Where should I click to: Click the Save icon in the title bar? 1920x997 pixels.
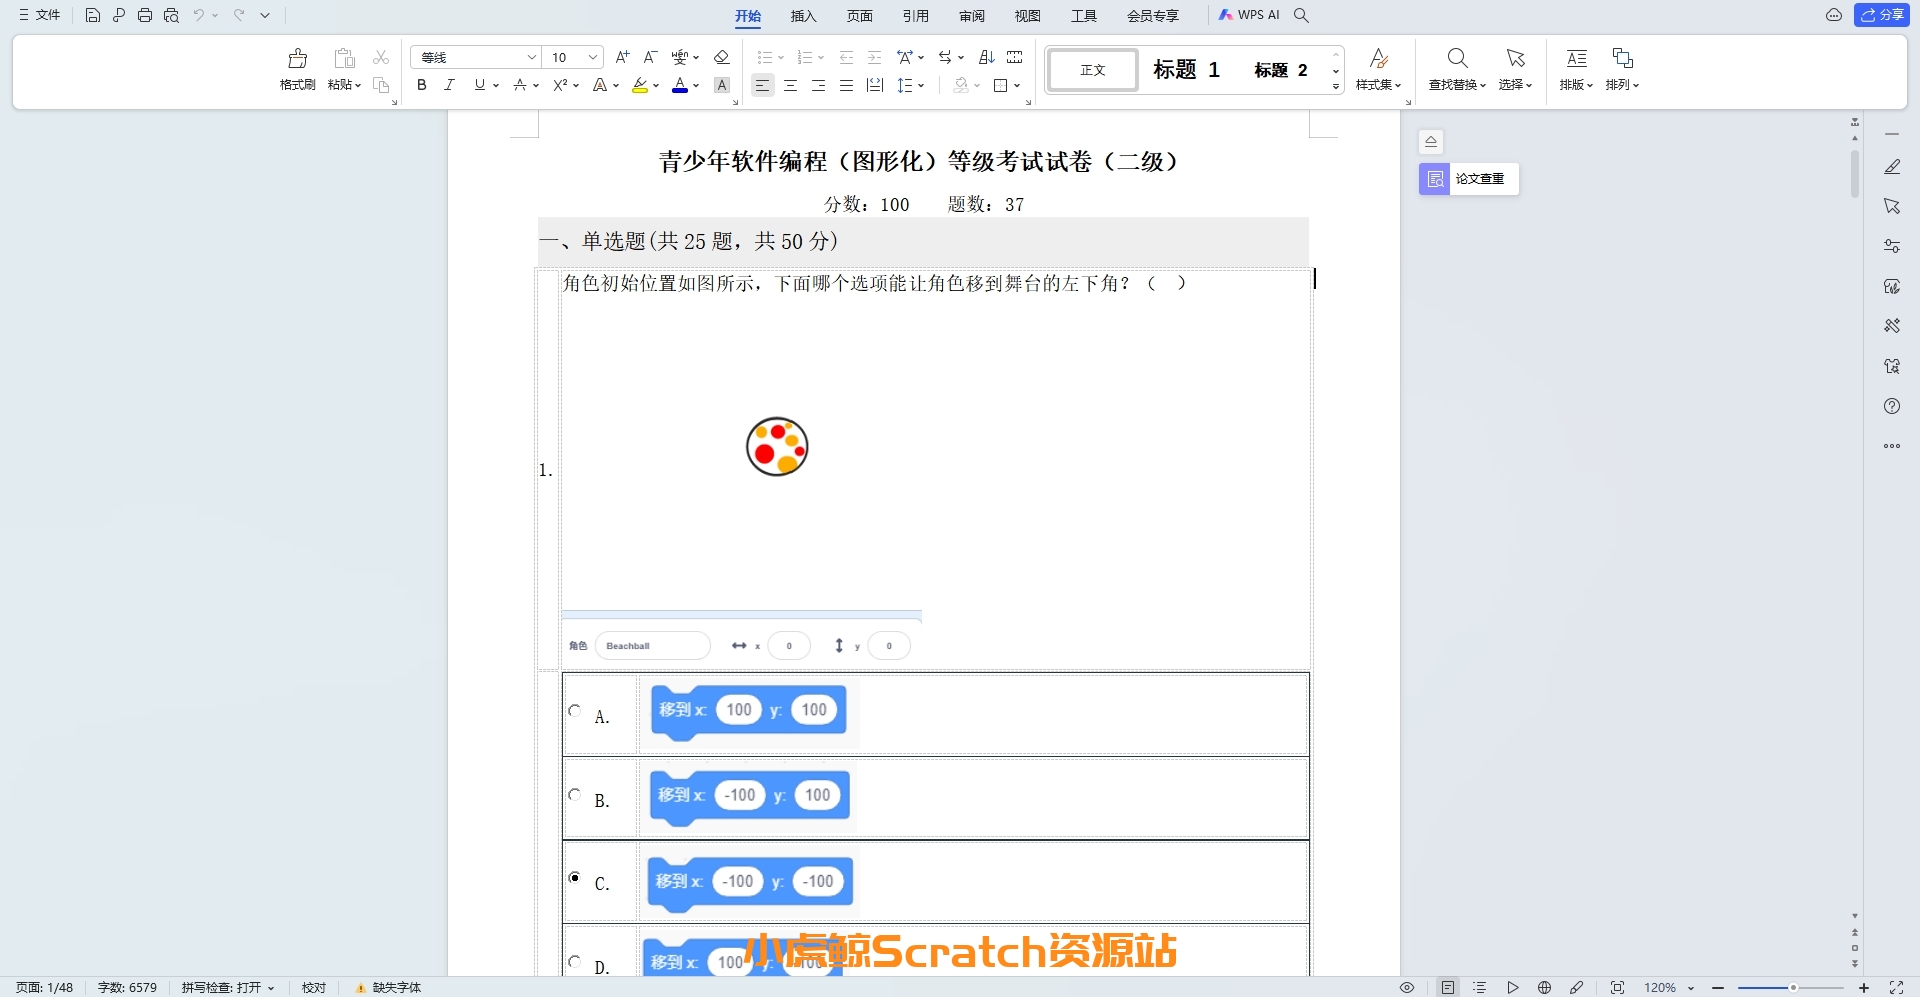[x=92, y=15]
